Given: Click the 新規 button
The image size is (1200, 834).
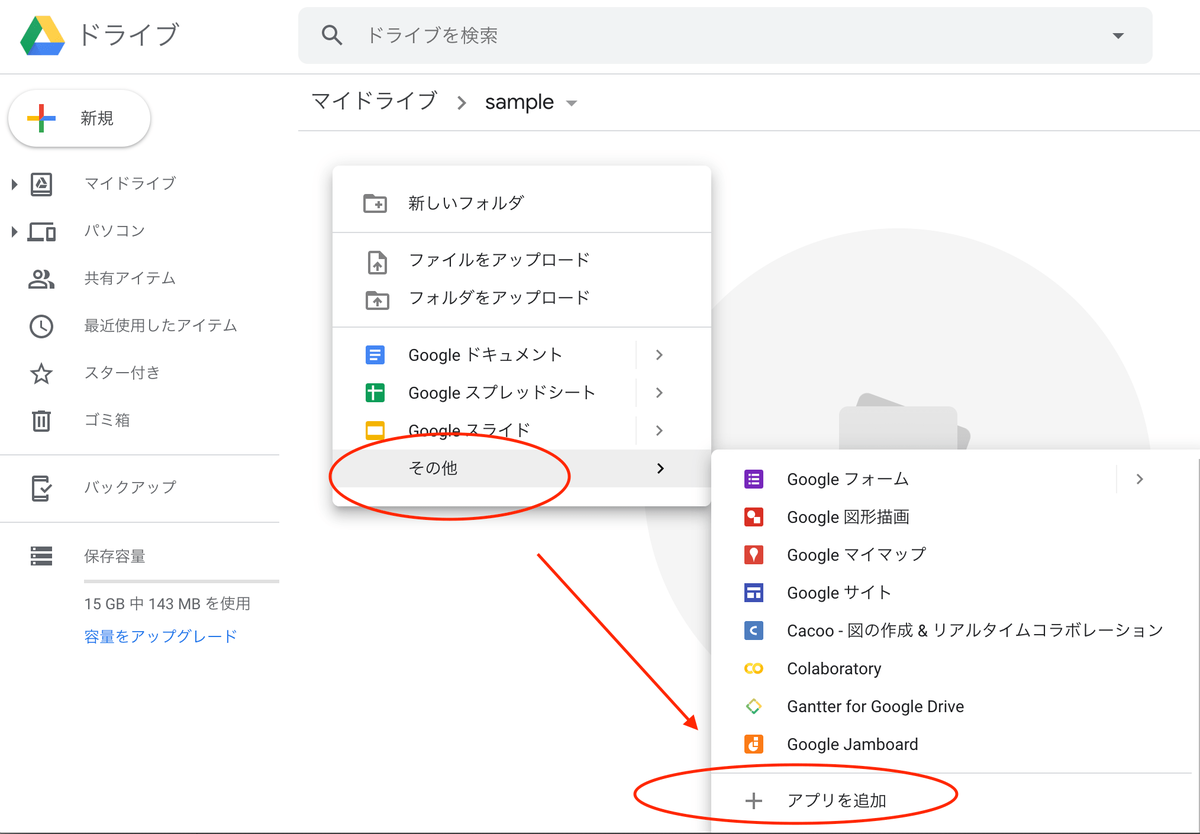Looking at the screenshot, I should pyautogui.click(x=79, y=118).
